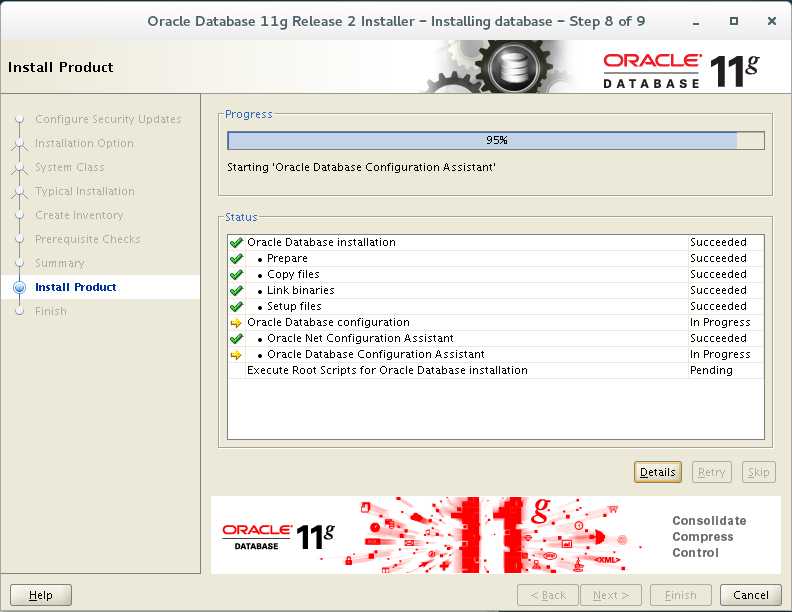Click 'Oracle Database installation' row text
This screenshot has width=792, height=612.
321,242
